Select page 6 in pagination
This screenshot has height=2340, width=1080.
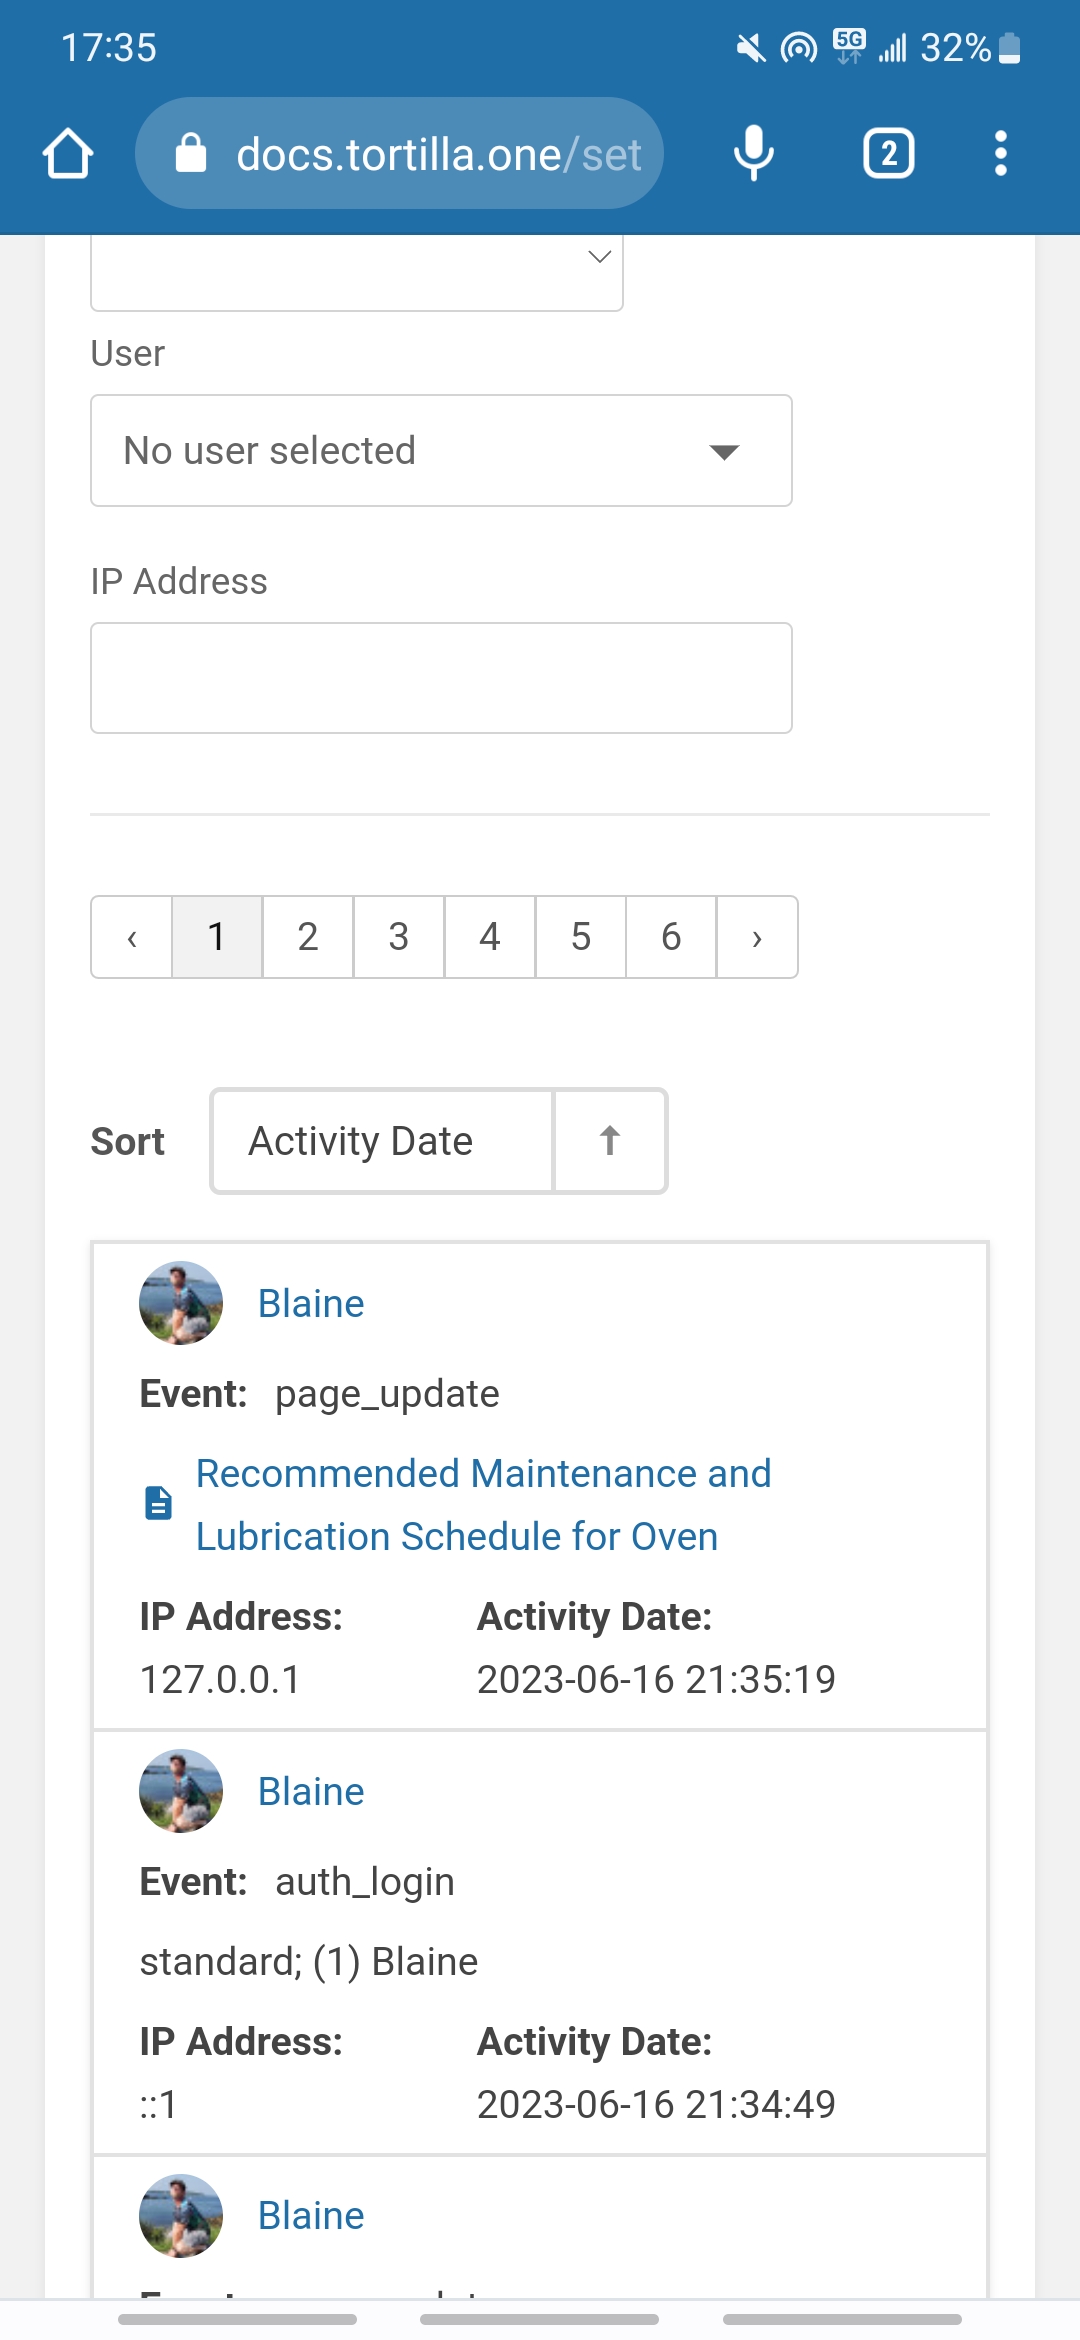[x=670, y=937]
